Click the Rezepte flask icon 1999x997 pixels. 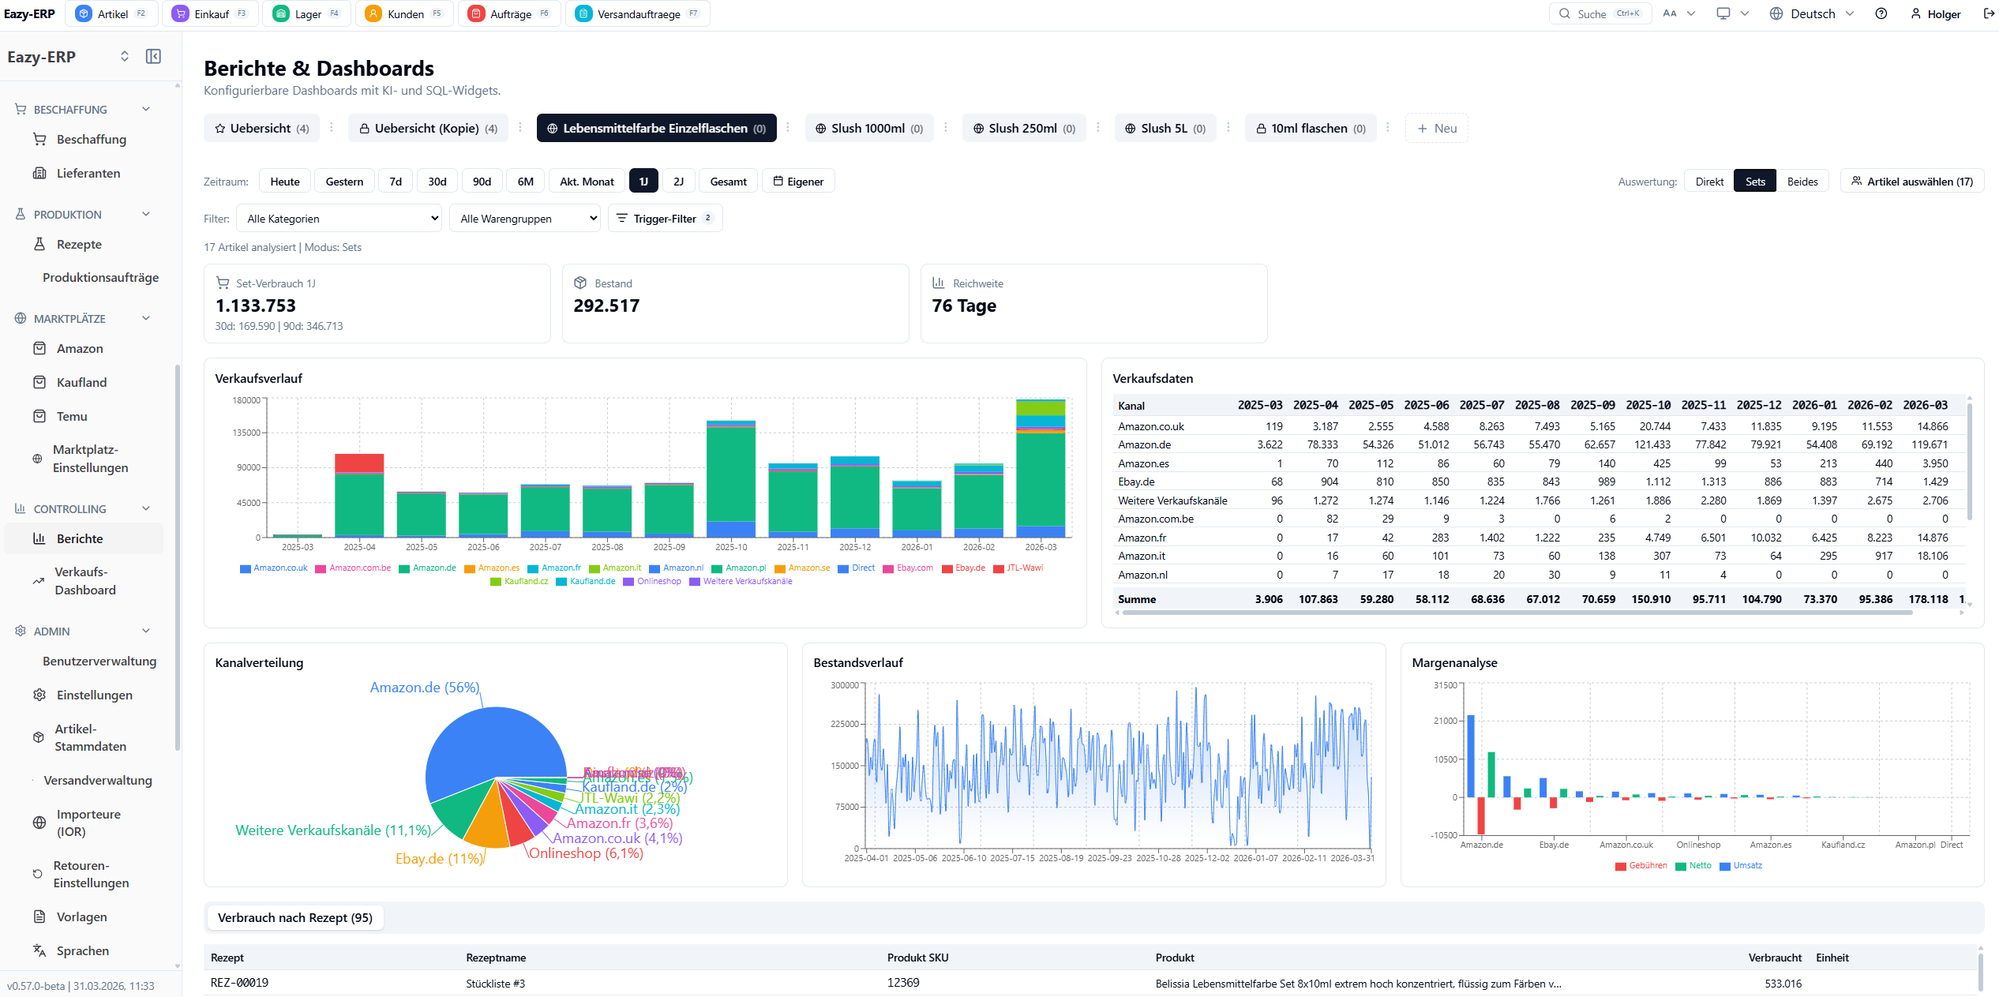pos(40,244)
